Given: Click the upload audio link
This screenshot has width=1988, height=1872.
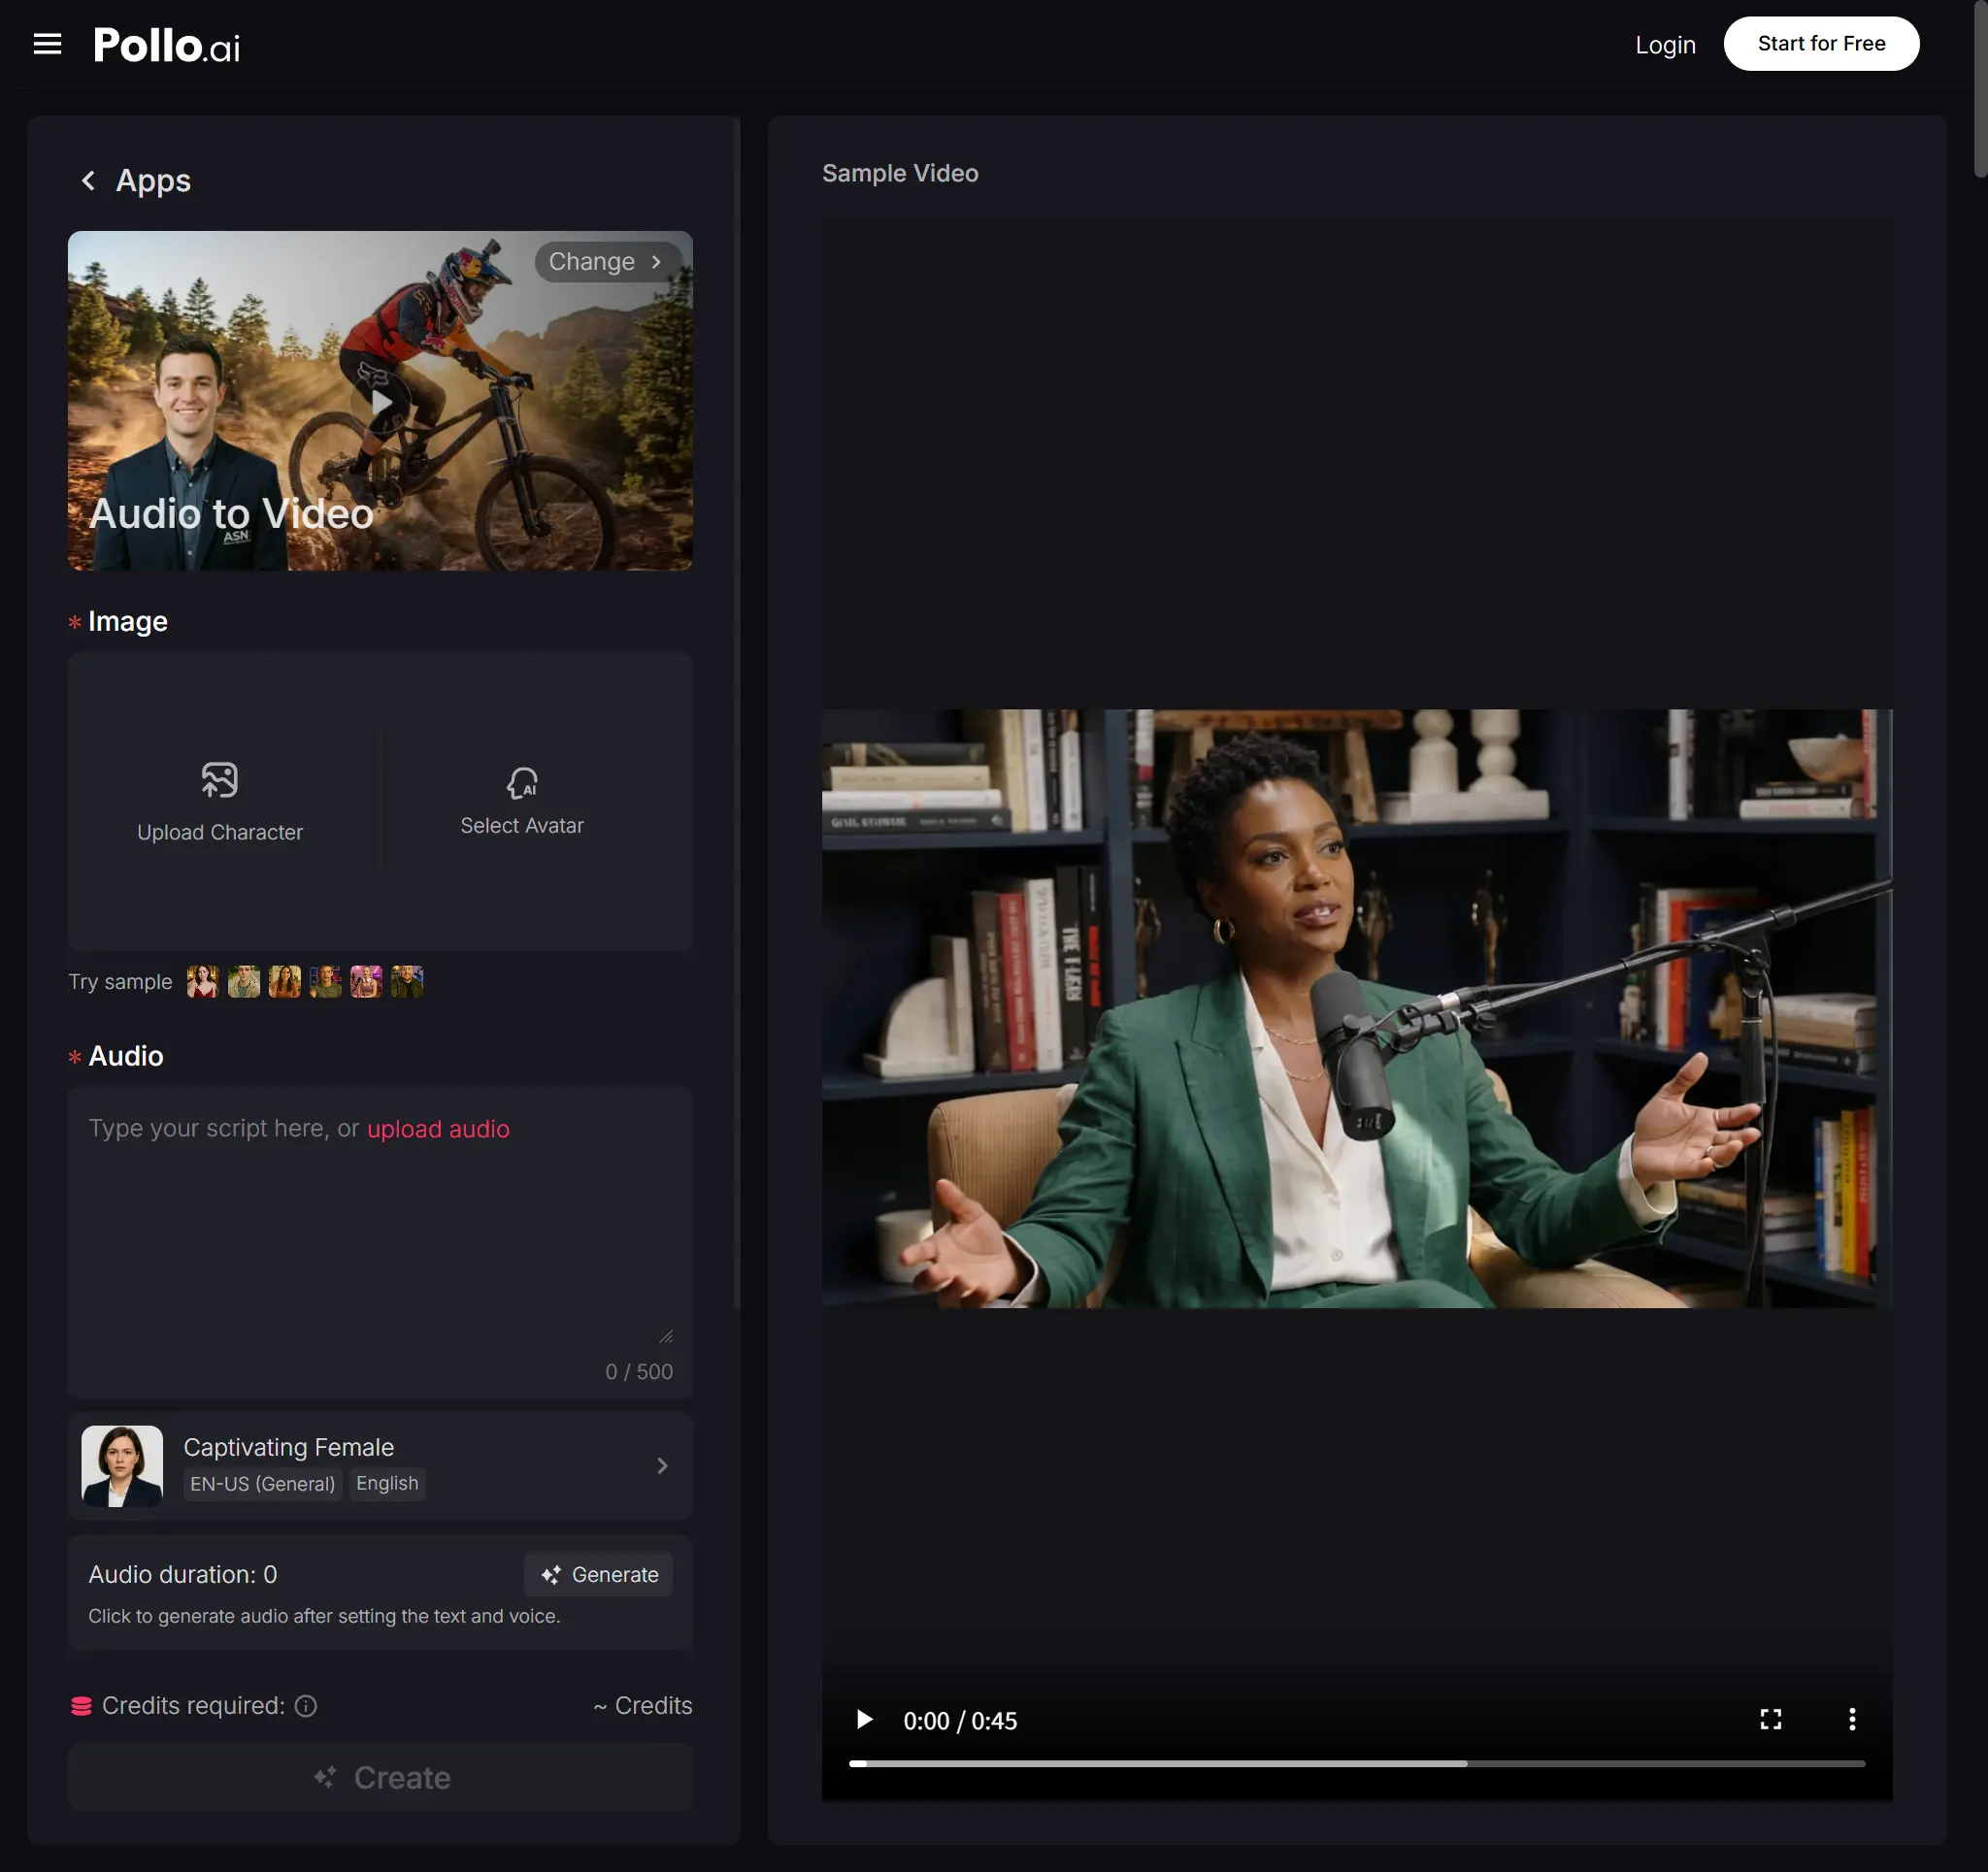Looking at the screenshot, I should [x=438, y=1129].
